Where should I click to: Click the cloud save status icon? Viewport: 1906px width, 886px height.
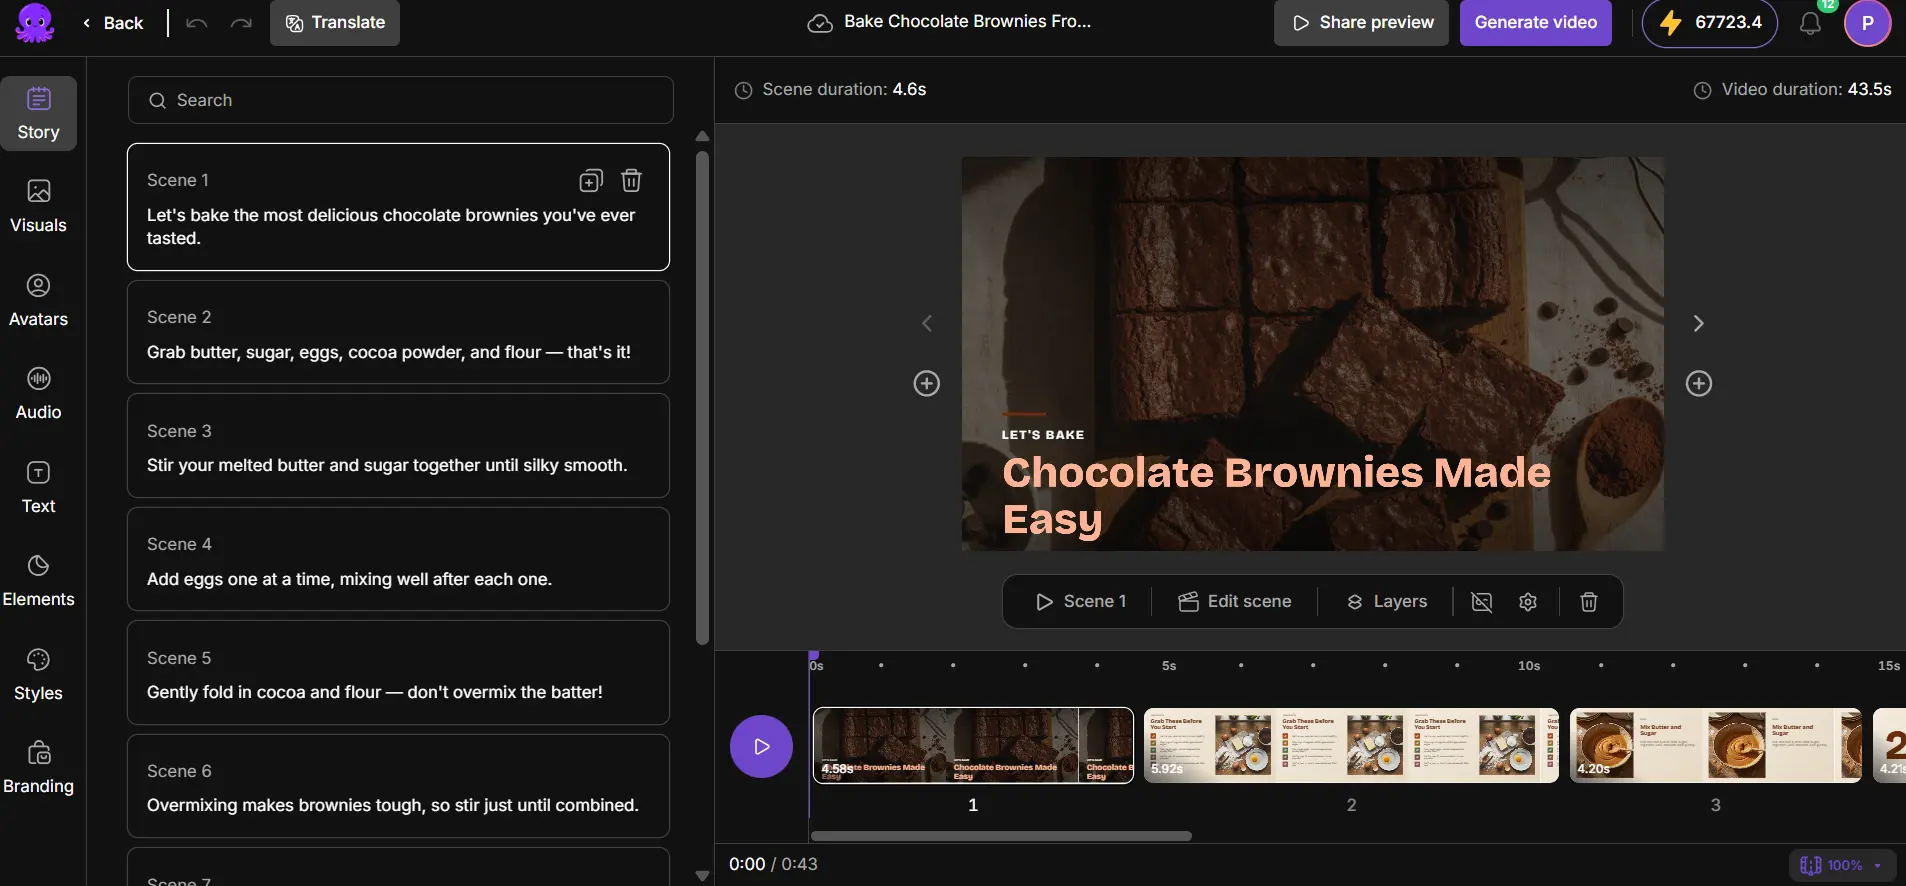click(820, 23)
